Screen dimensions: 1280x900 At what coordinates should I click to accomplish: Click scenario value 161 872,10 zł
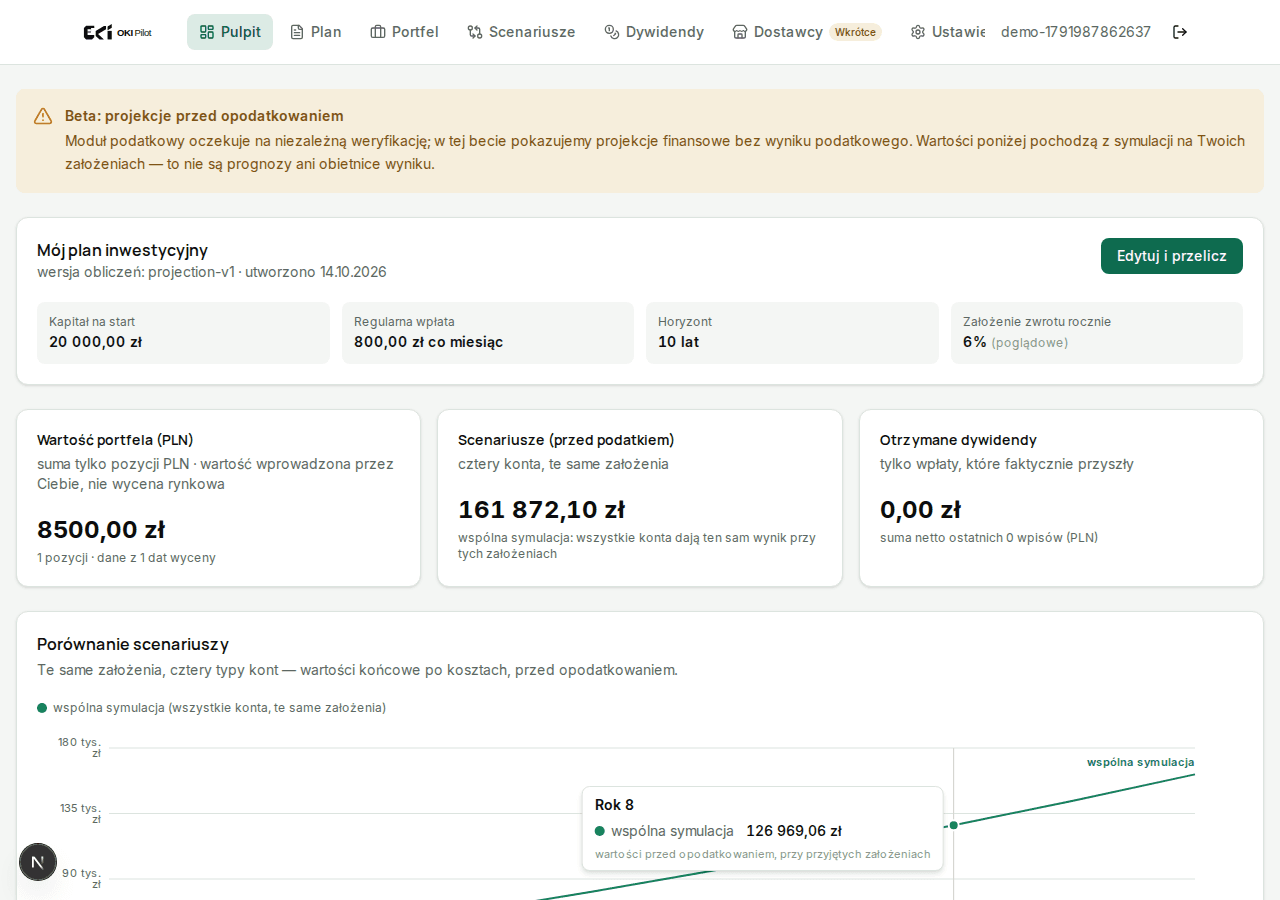coord(542,510)
